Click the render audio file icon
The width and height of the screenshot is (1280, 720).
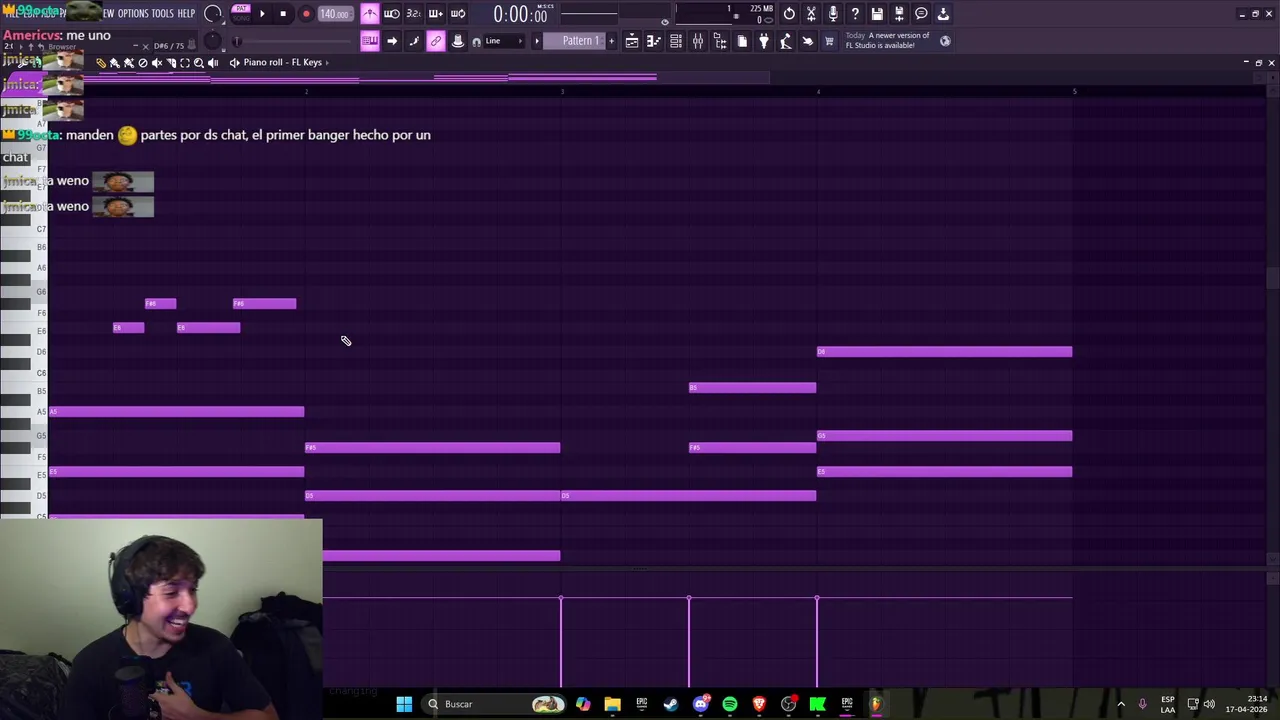[899, 14]
